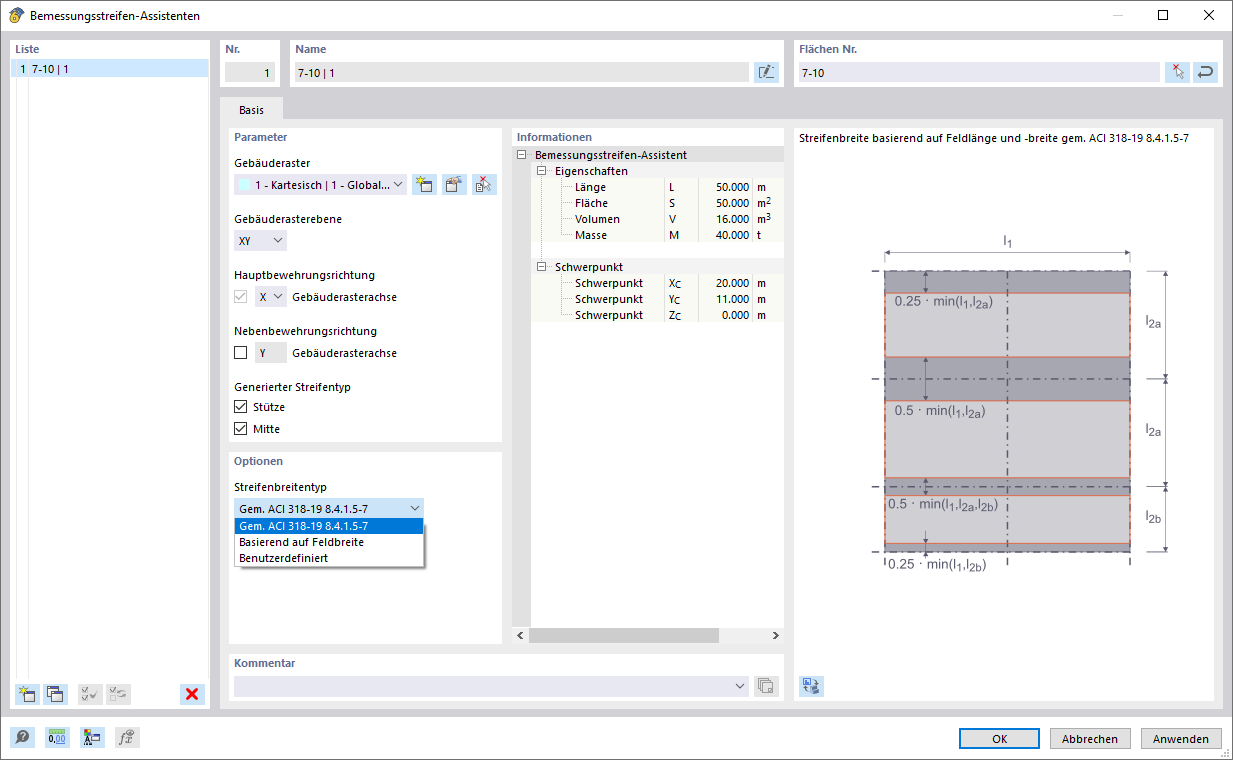Click the Flächen Nr. input field
Screen dimensions: 1233x760
[x=978, y=72]
